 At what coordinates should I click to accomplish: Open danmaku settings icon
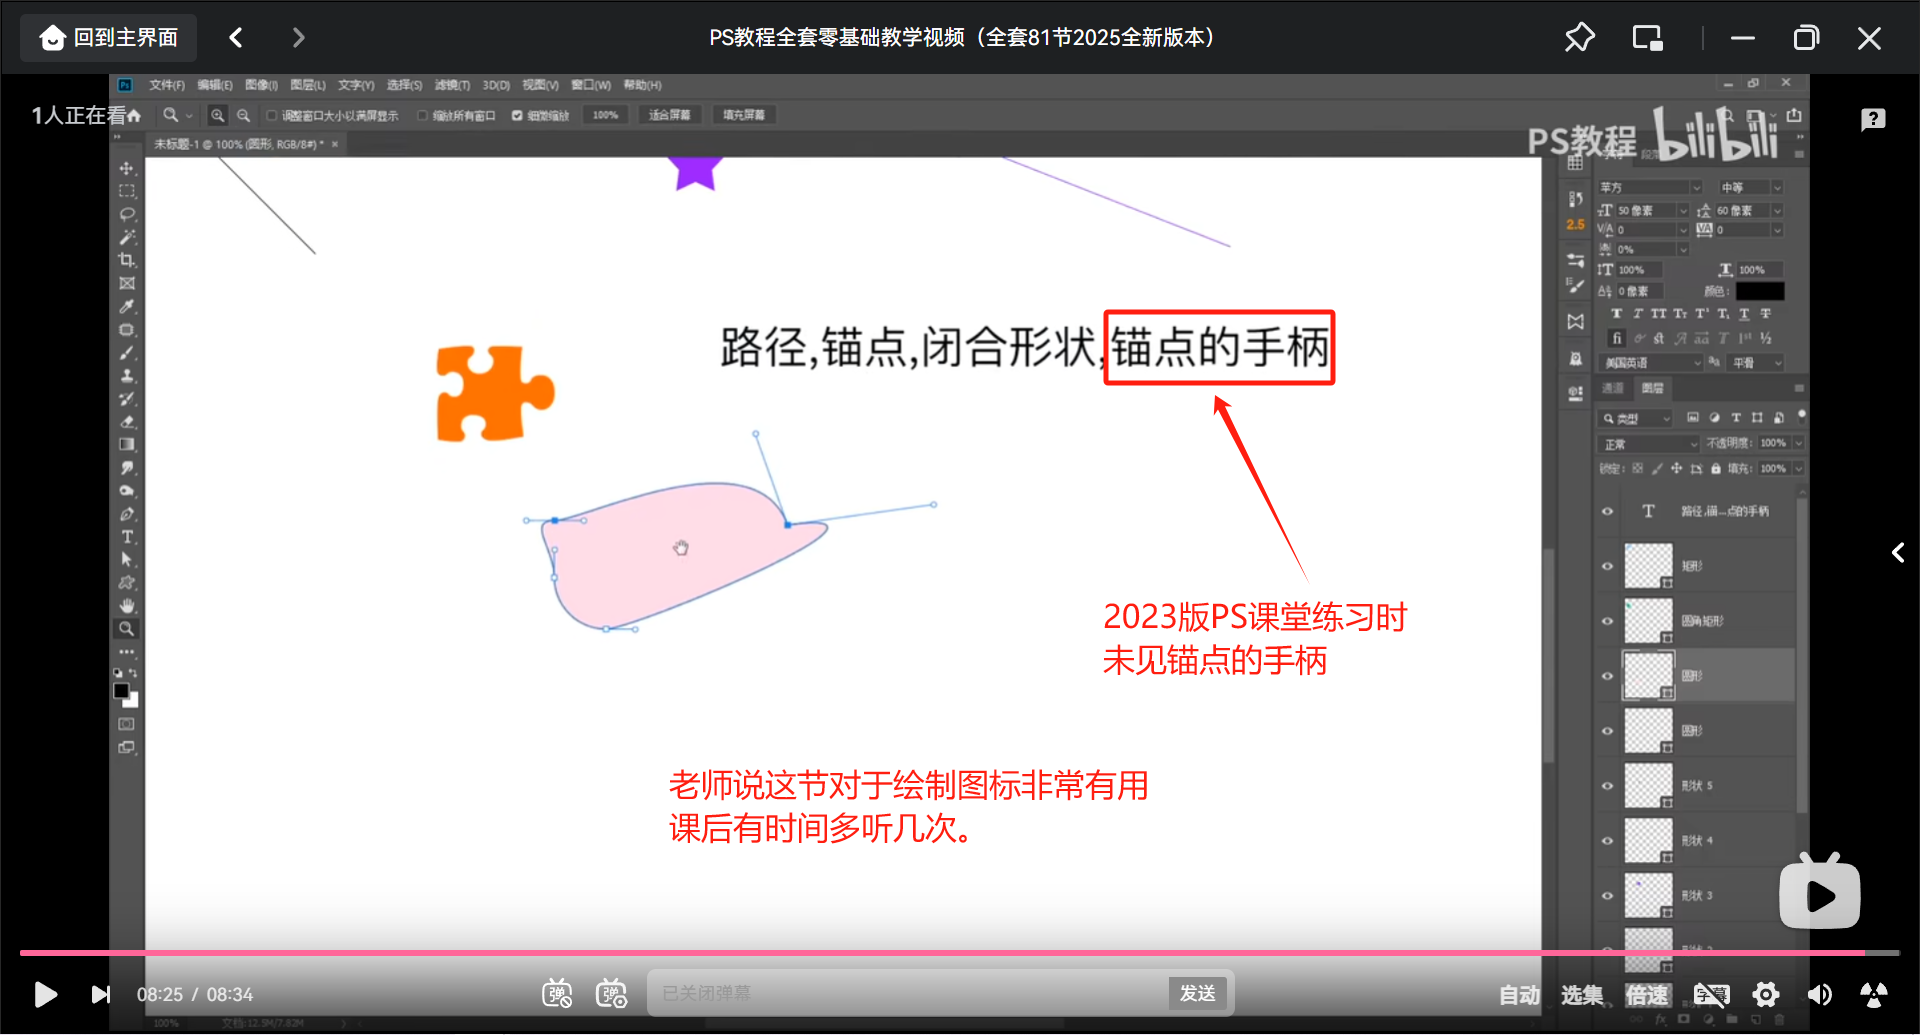coord(611,994)
